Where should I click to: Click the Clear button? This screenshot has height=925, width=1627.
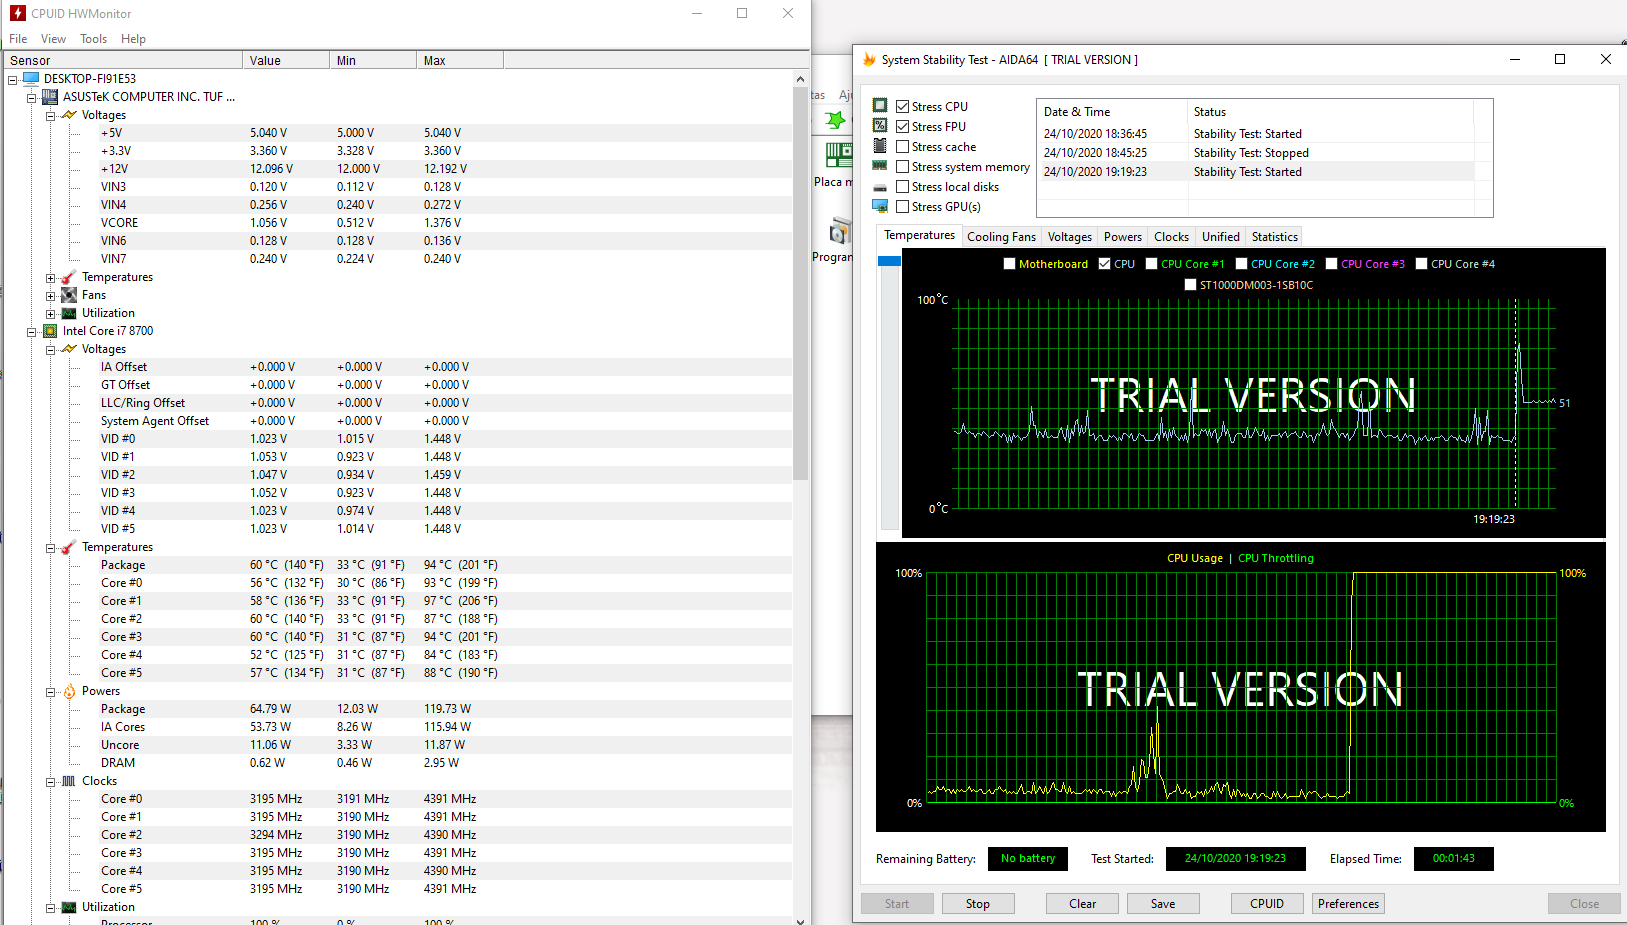pyautogui.click(x=1082, y=903)
